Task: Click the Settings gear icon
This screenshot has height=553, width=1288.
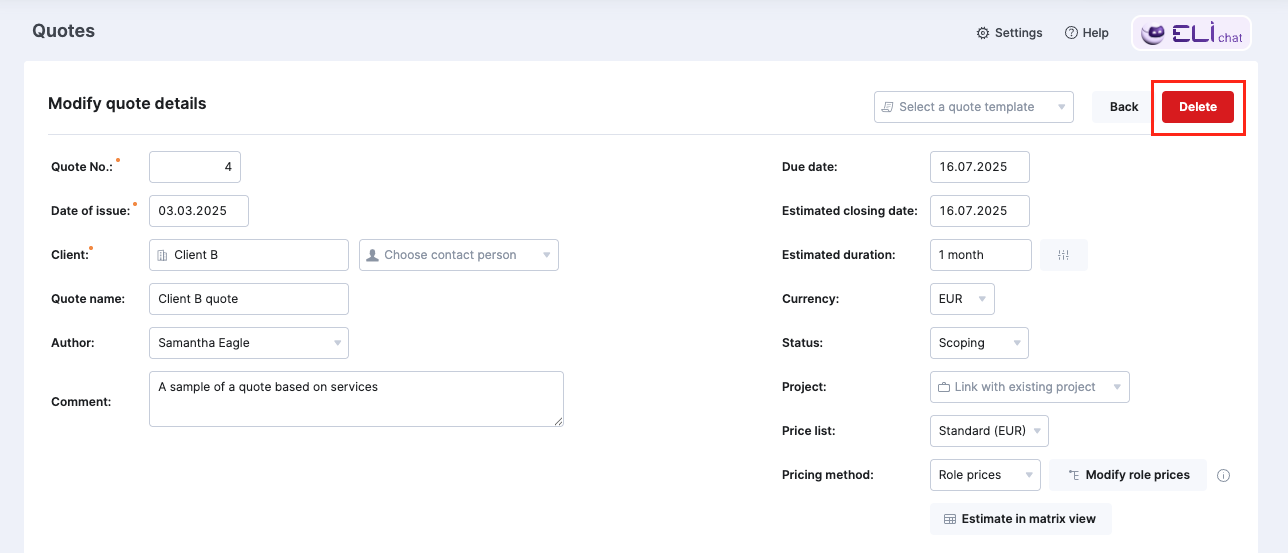Action: coord(983,33)
